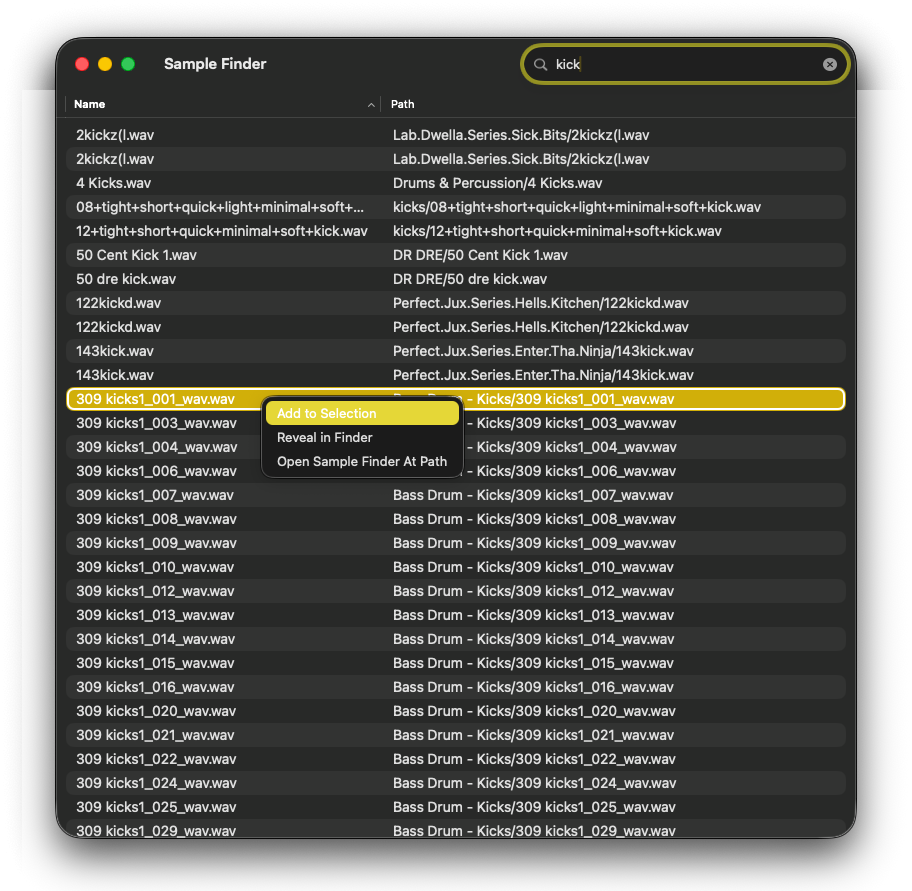This screenshot has height=891, width=912.
Task: Clear the search field with X icon
Action: pyautogui.click(x=829, y=64)
